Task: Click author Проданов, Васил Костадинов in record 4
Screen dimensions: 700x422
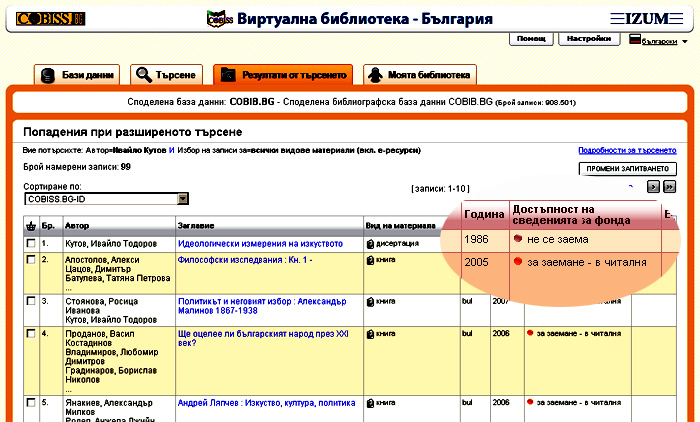Action: pyautogui.click(x=100, y=338)
